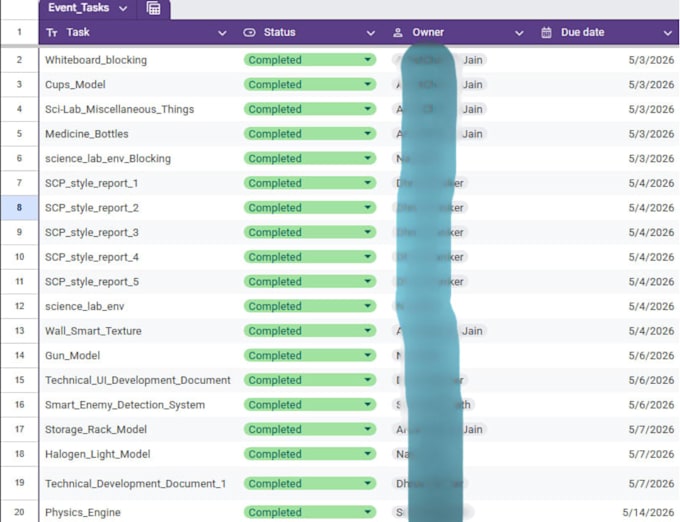The image size is (680, 522).
Task: Select the SCP_style_report_5 task cell
Action: coord(138,282)
